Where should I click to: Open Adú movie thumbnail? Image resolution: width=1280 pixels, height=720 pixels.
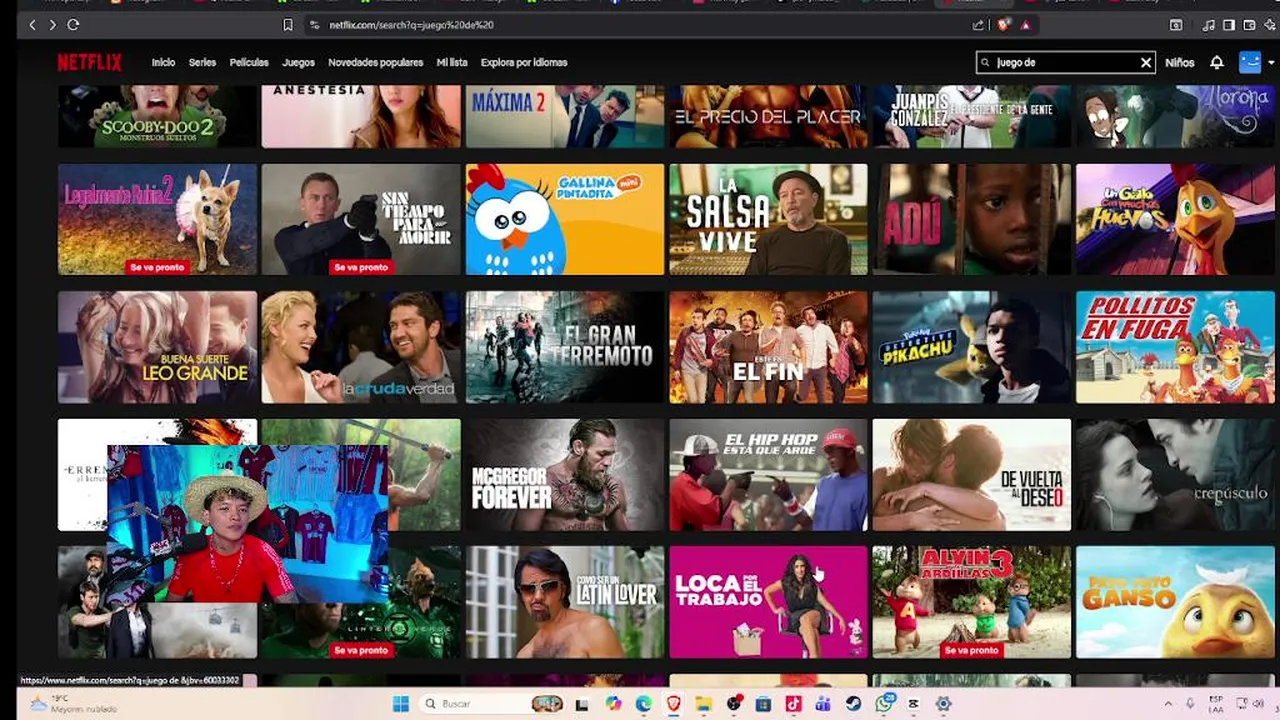[972, 219]
